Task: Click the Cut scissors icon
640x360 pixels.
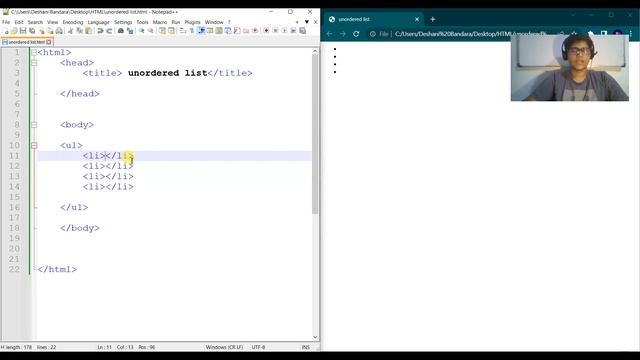Action: pyautogui.click(x=70, y=31)
